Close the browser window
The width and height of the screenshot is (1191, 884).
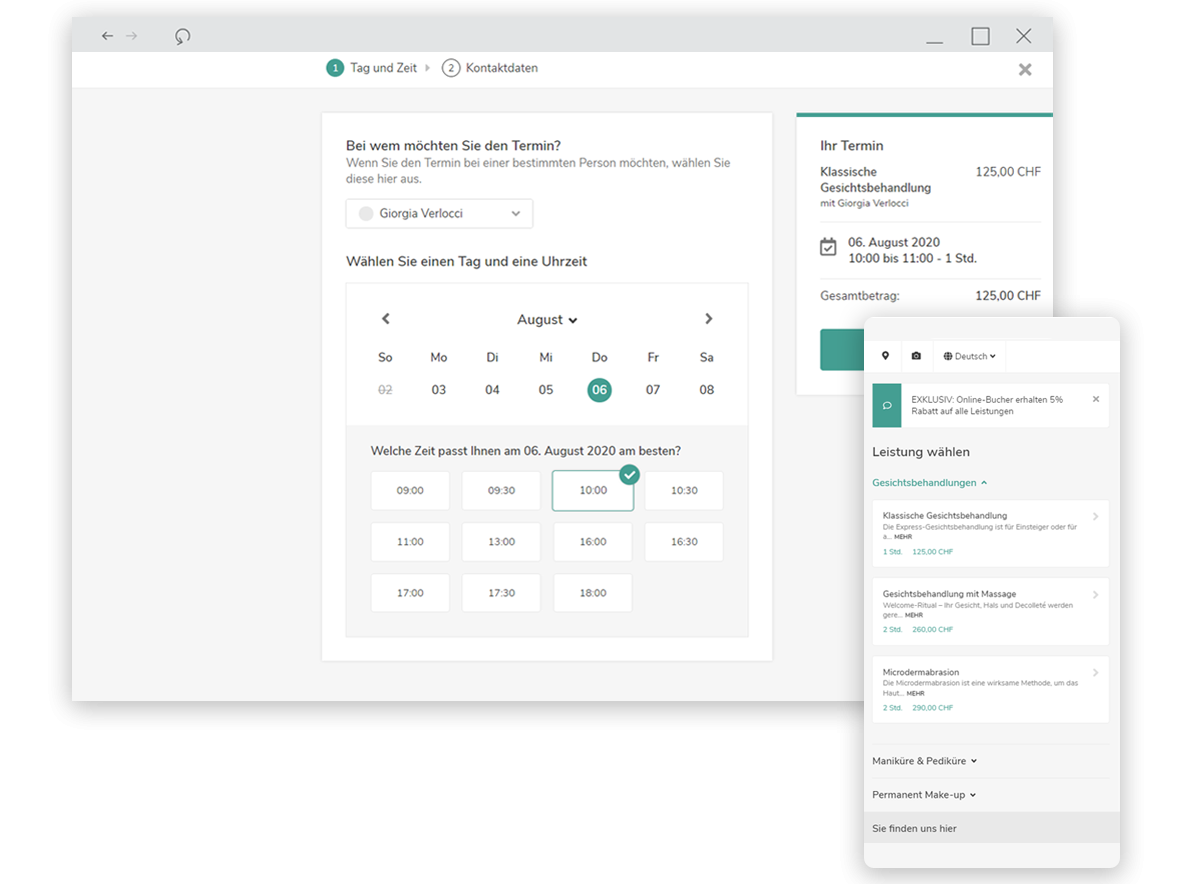(1024, 36)
